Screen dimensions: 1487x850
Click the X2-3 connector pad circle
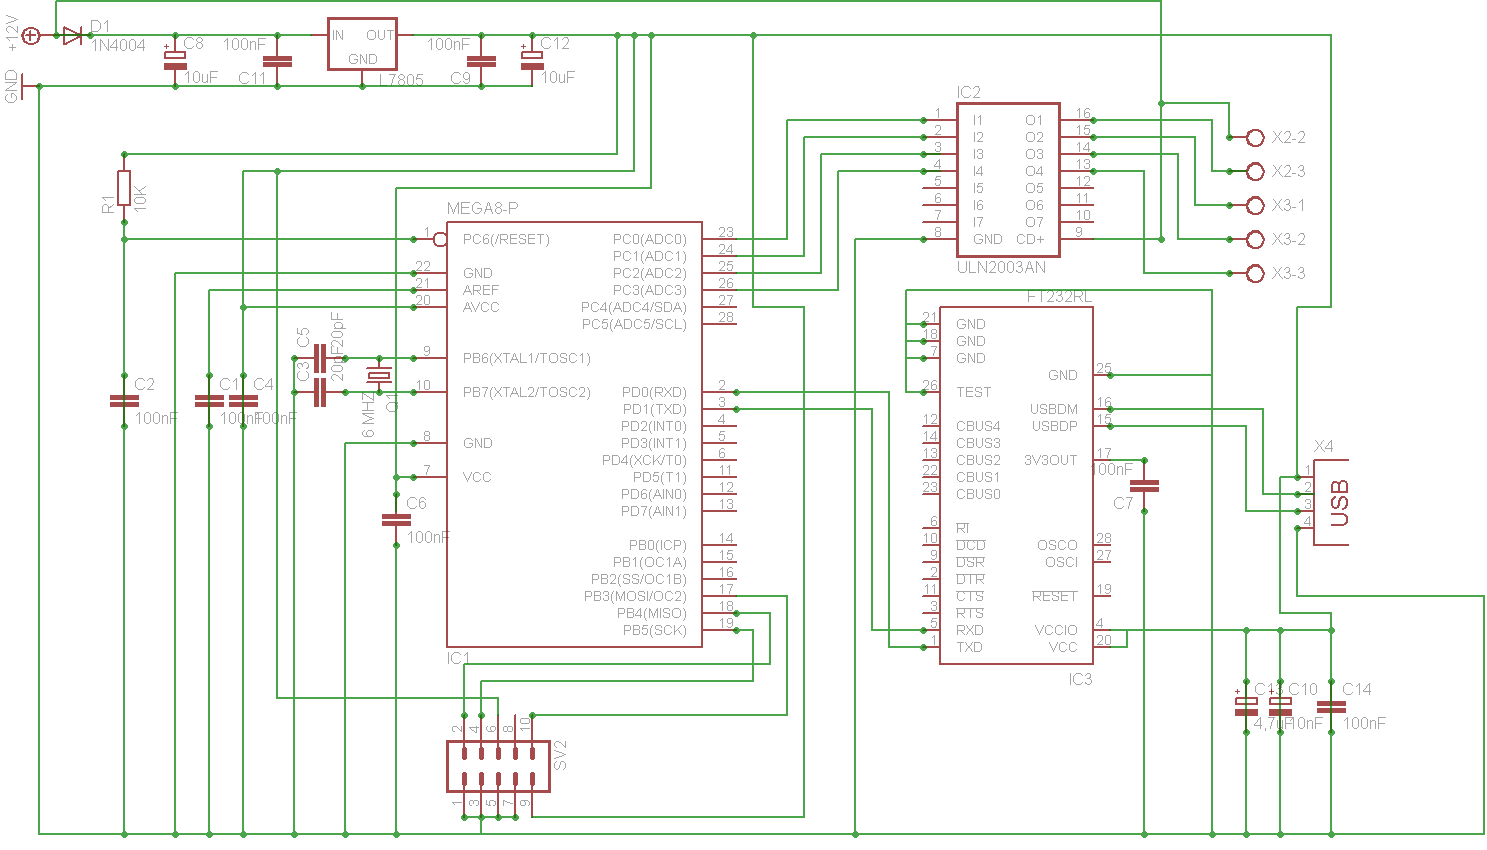(1256, 171)
